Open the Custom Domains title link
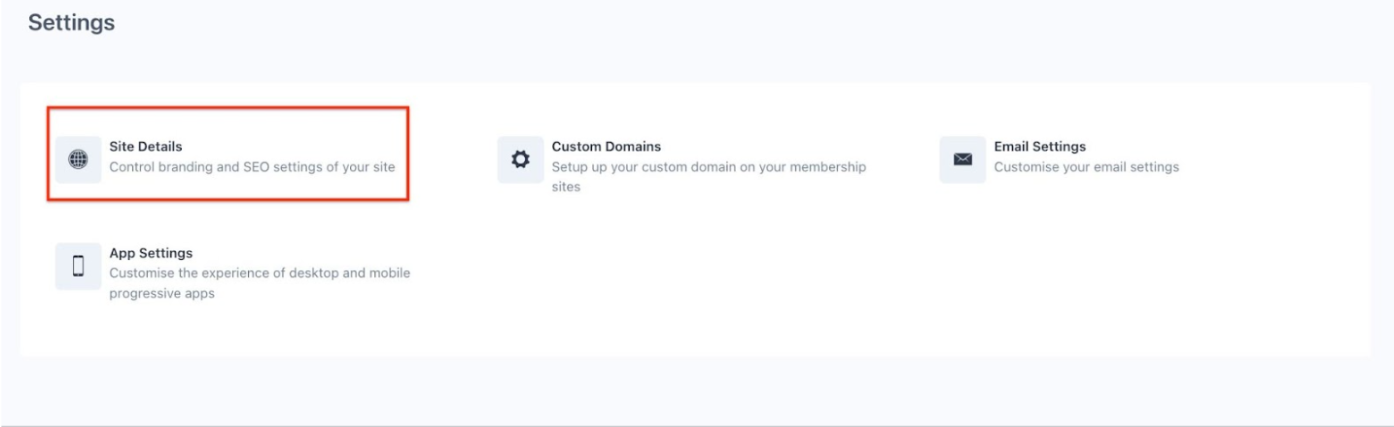This screenshot has width=1394, height=427. [606, 147]
